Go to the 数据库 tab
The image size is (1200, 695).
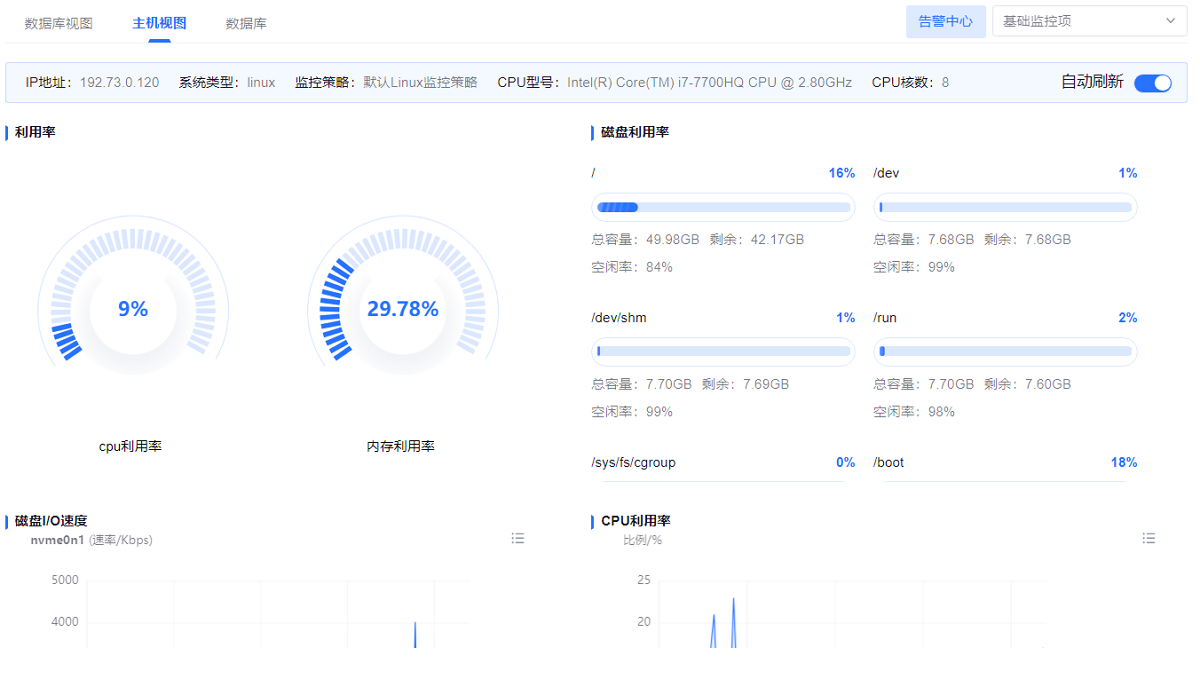tap(246, 23)
